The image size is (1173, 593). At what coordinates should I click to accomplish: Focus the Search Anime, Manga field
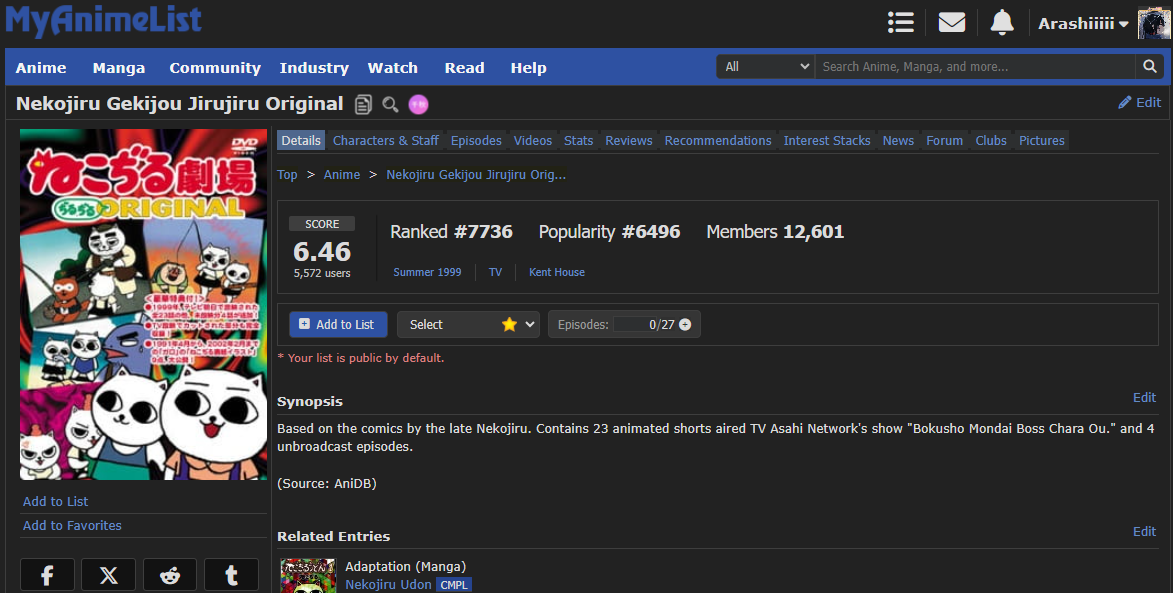tap(975, 67)
